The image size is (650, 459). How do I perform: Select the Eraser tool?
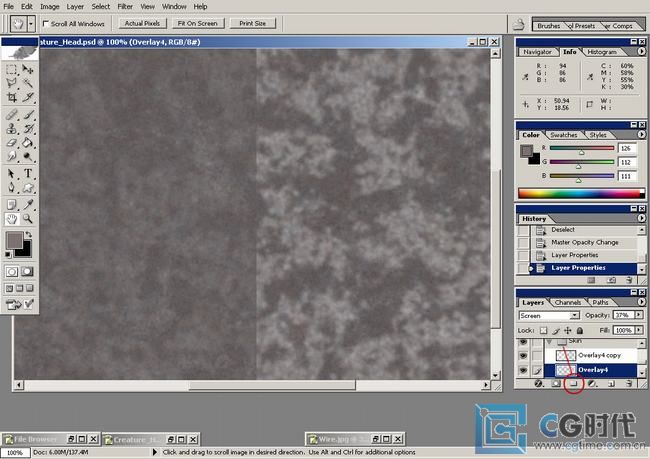pos(11,143)
